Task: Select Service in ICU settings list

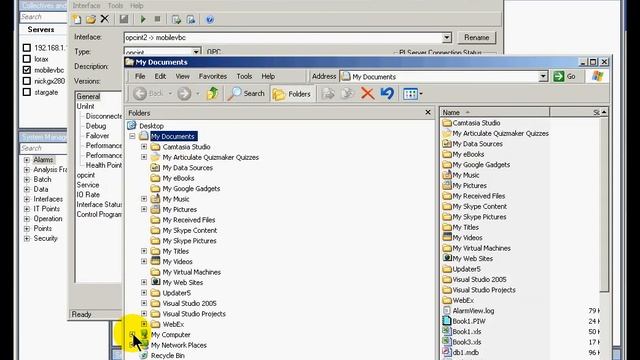Action: [88, 185]
